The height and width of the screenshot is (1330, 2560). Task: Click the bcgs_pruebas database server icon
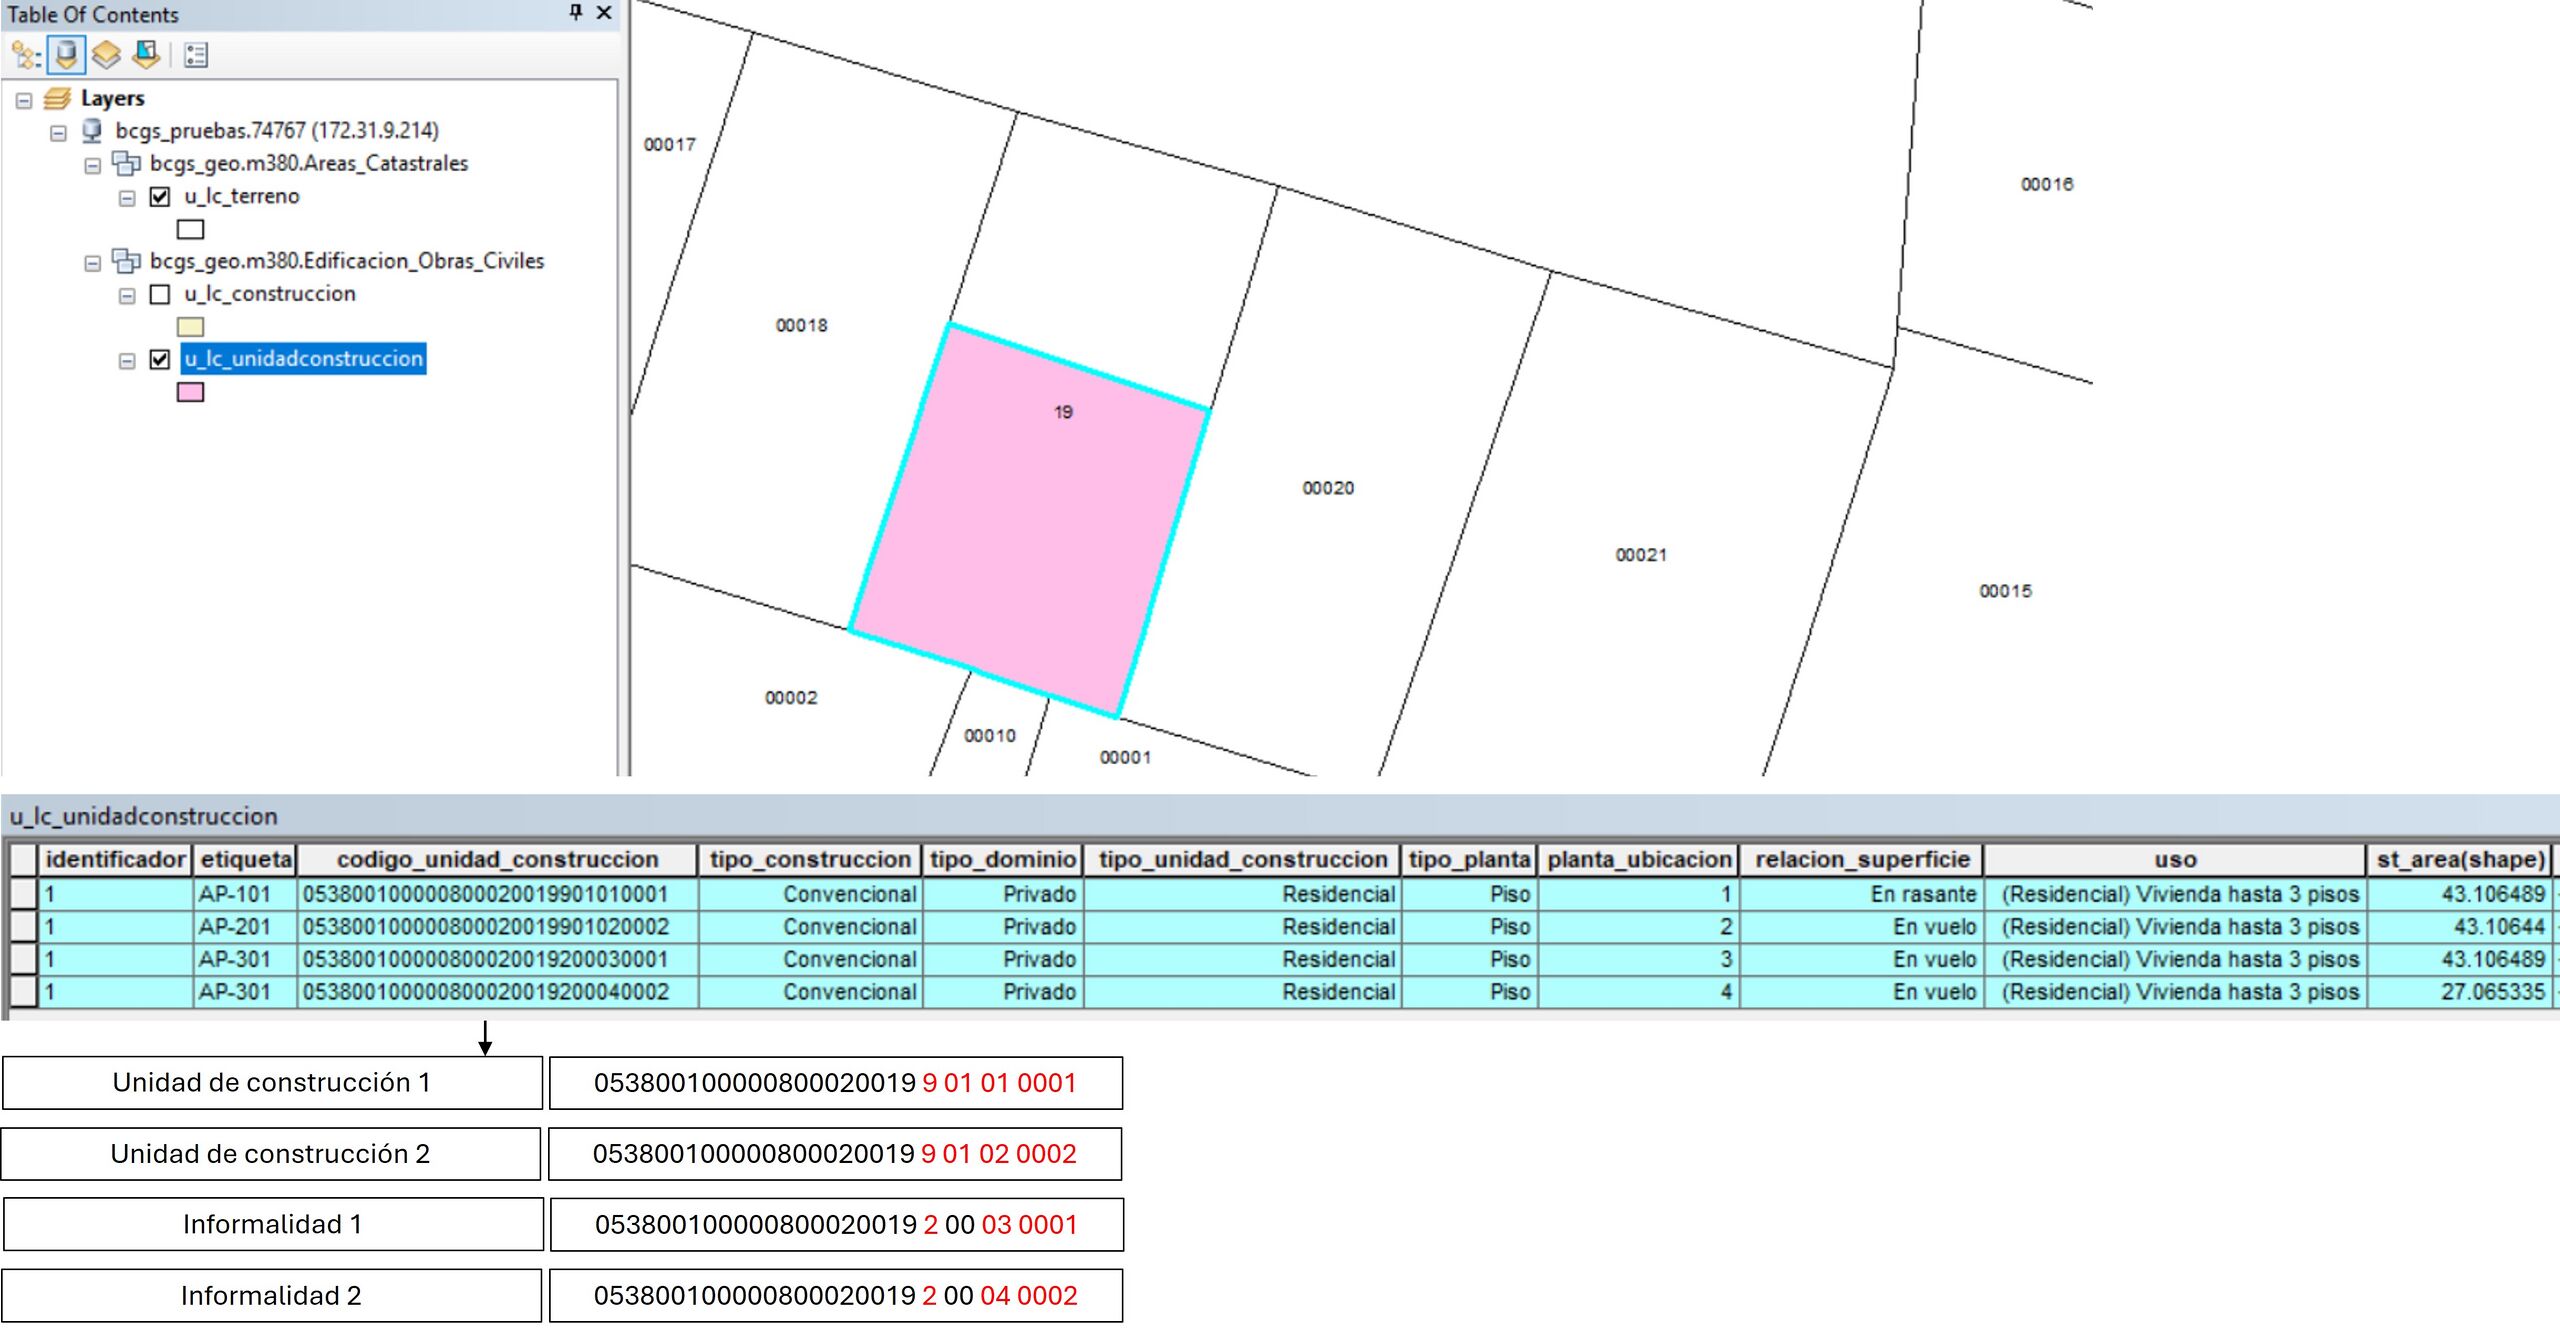(x=92, y=130)
